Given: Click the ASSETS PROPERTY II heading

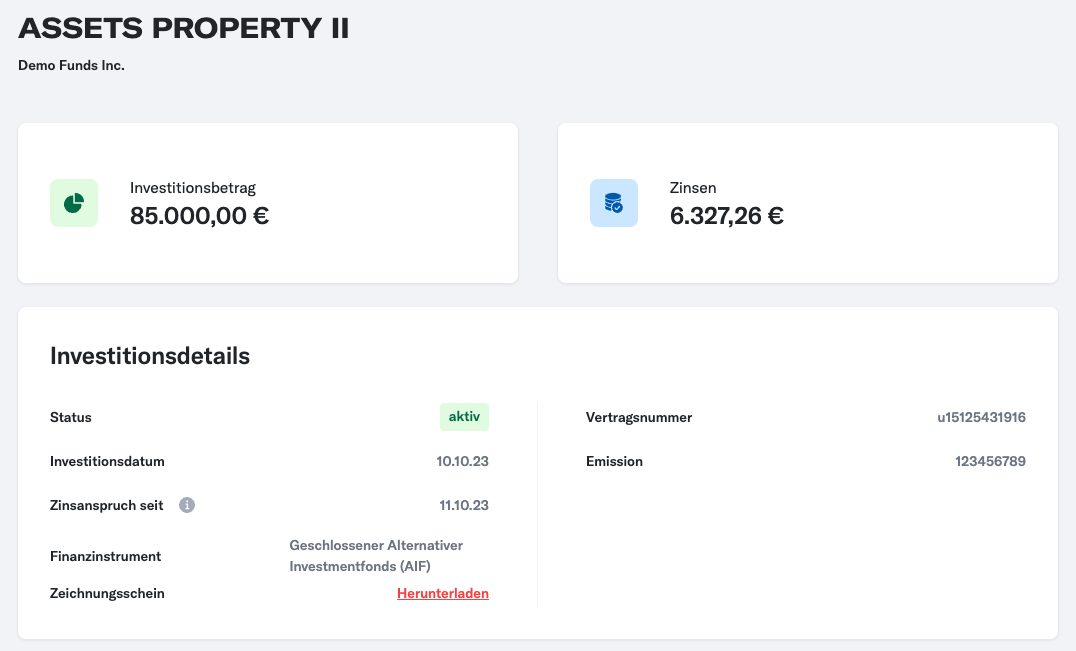Looking at the screenshot, I should tap(184, 28).
